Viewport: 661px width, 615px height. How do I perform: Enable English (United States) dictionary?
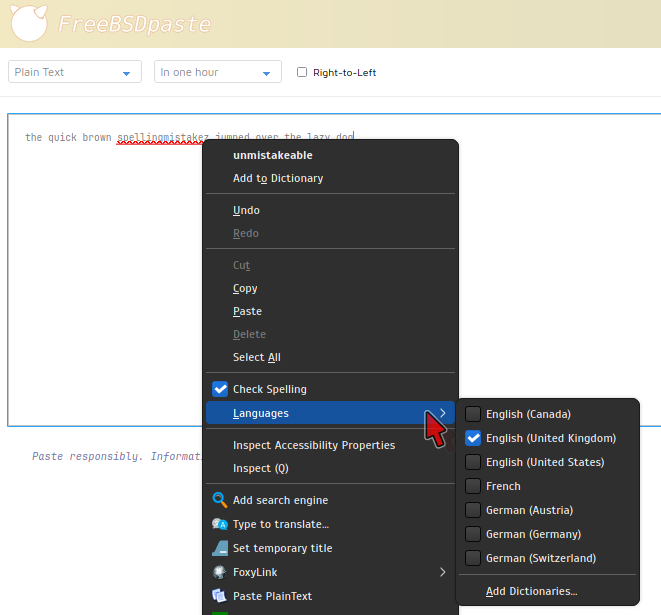point(473,462)
